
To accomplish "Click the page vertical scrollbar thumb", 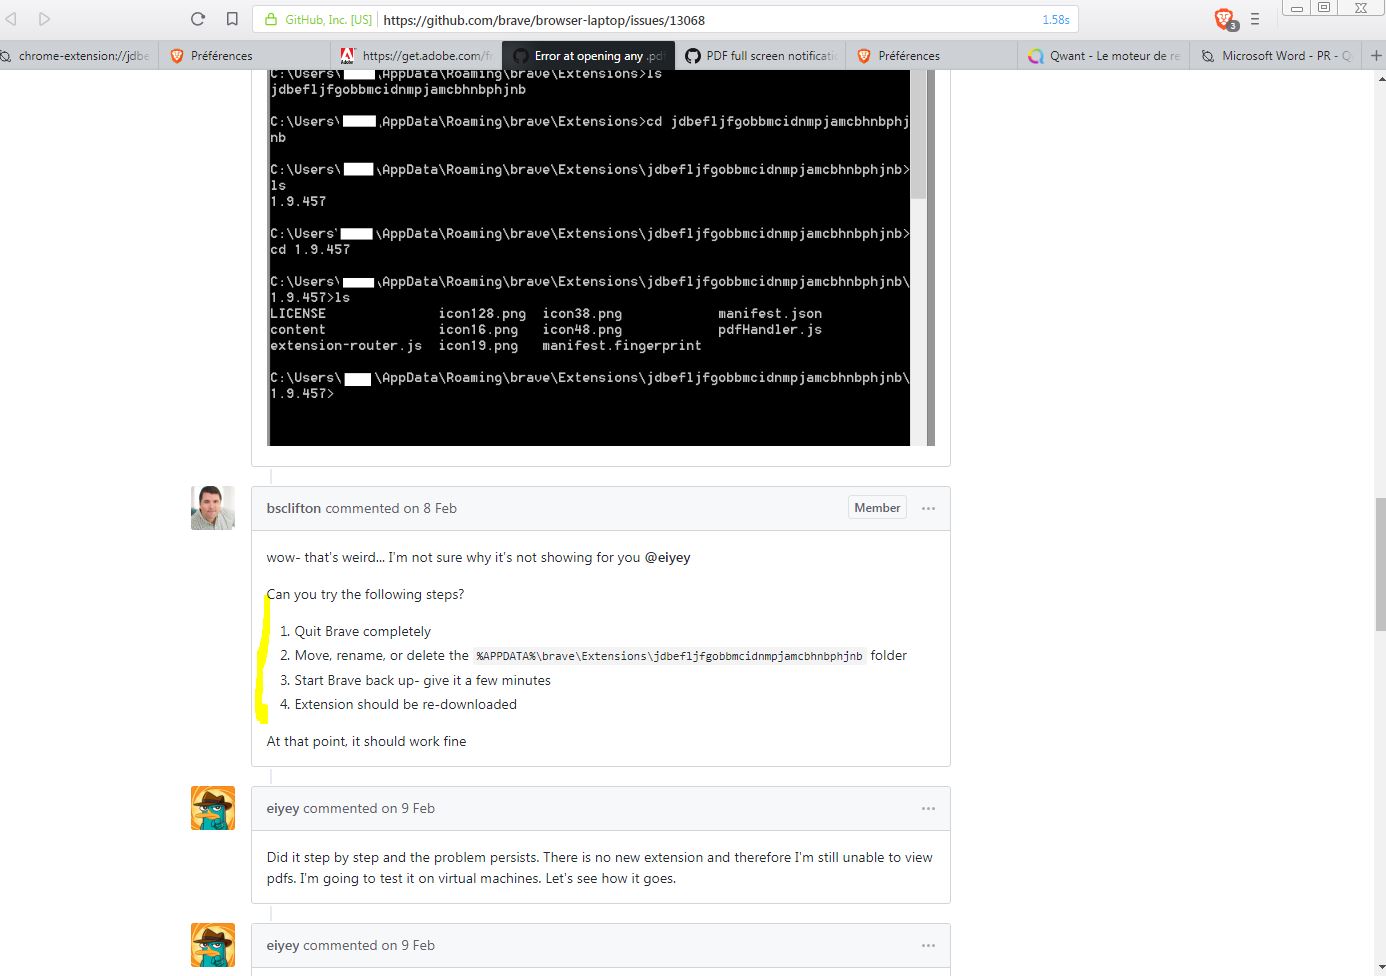I will (x=1380, y=565).
